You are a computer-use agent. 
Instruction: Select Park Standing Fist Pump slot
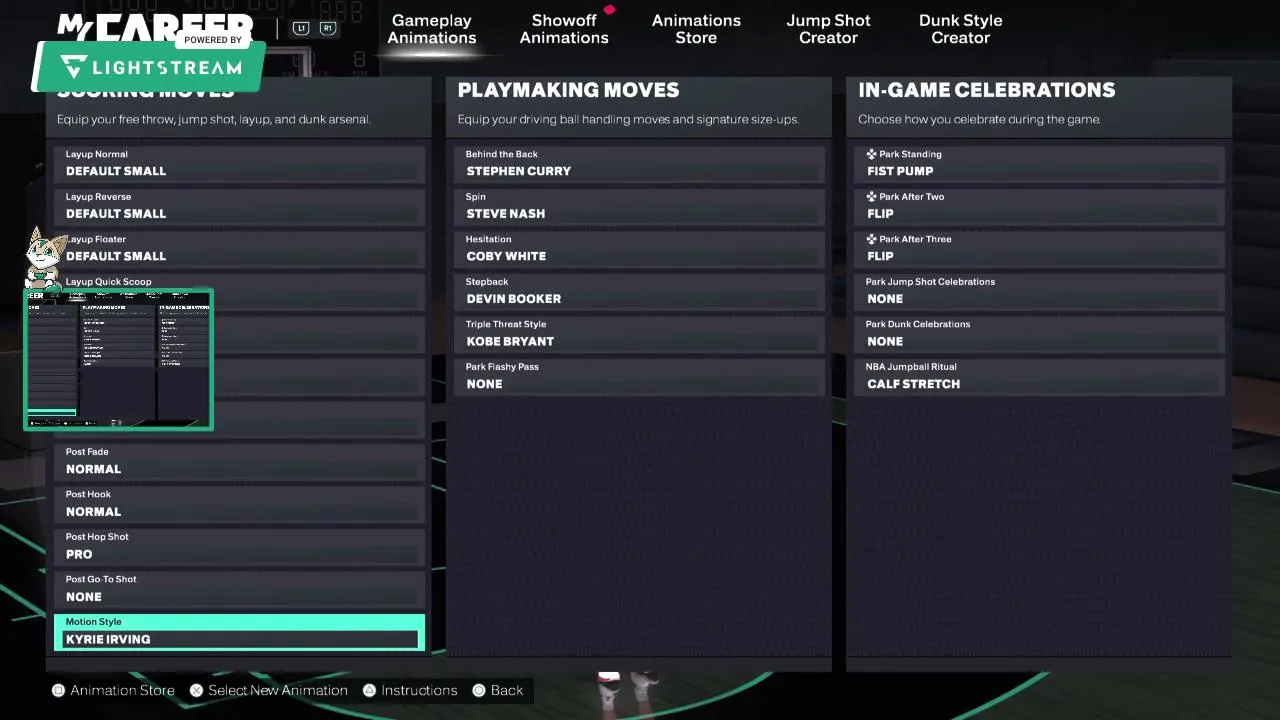click(1040, 164)
